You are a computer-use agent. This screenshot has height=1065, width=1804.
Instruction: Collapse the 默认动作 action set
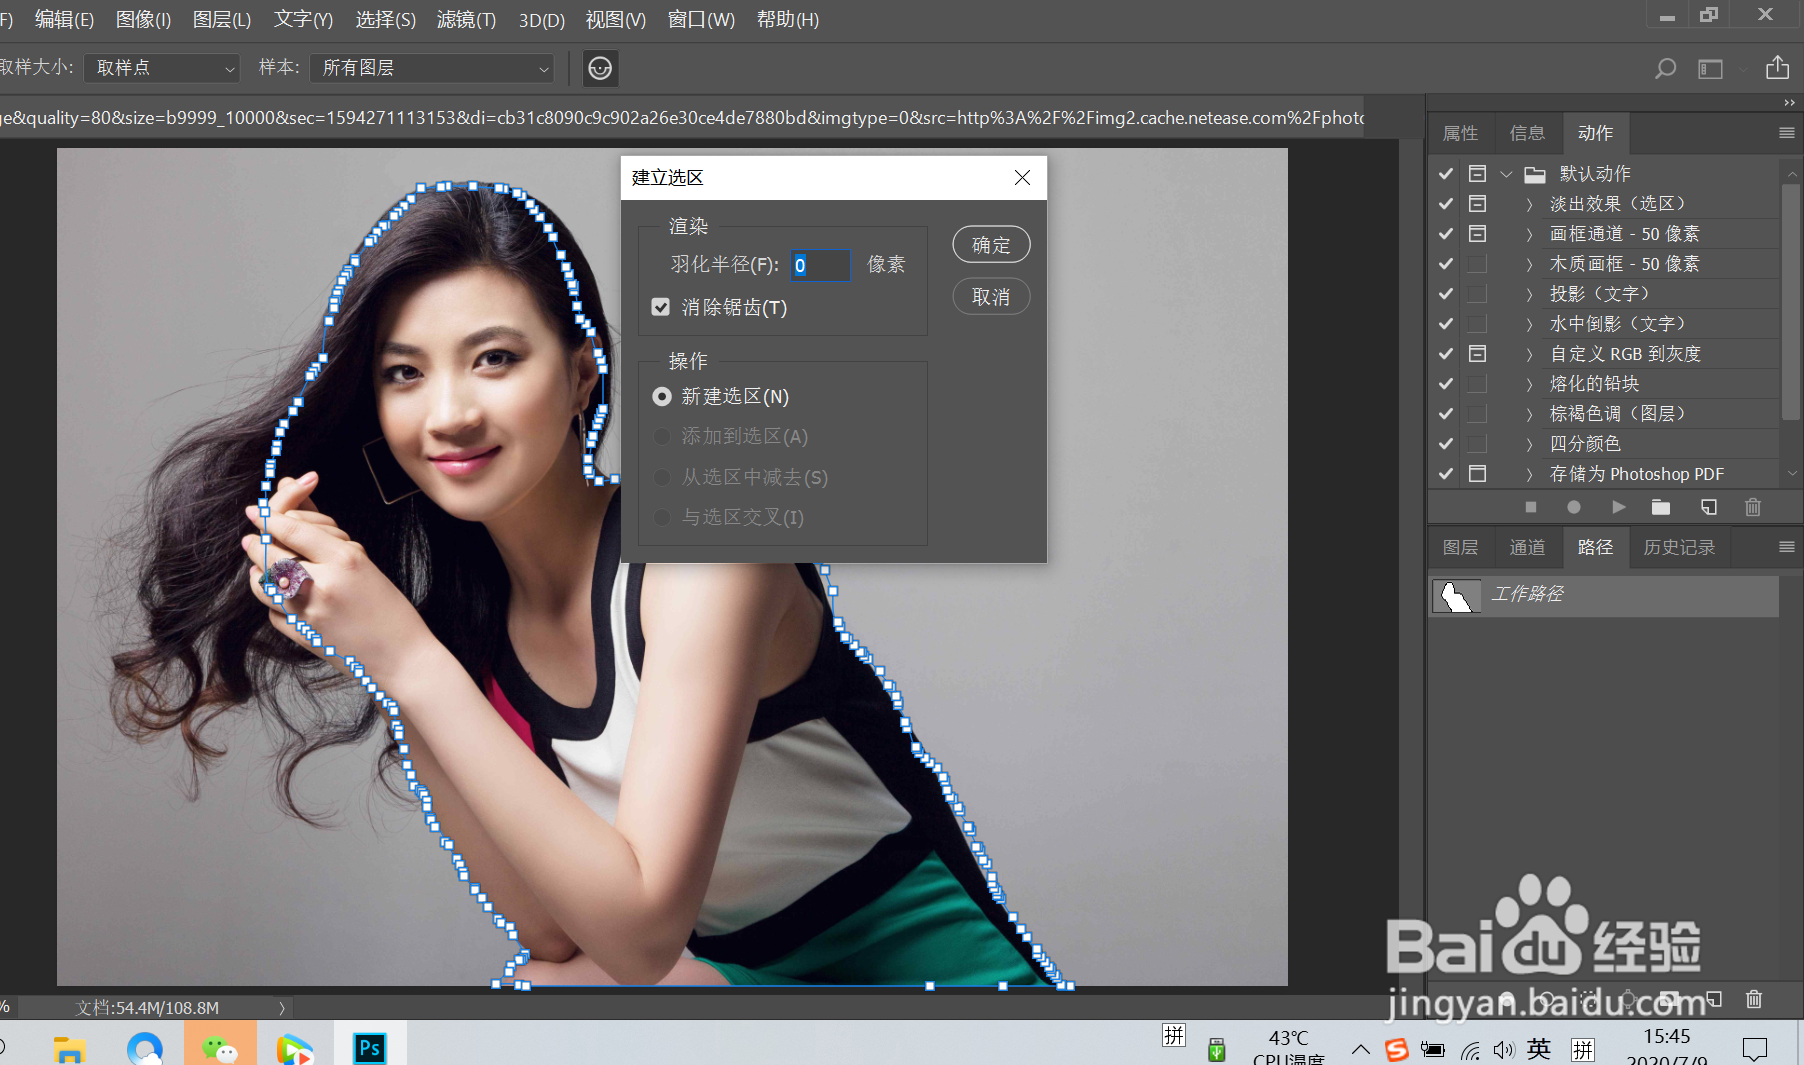(1506, 174)
